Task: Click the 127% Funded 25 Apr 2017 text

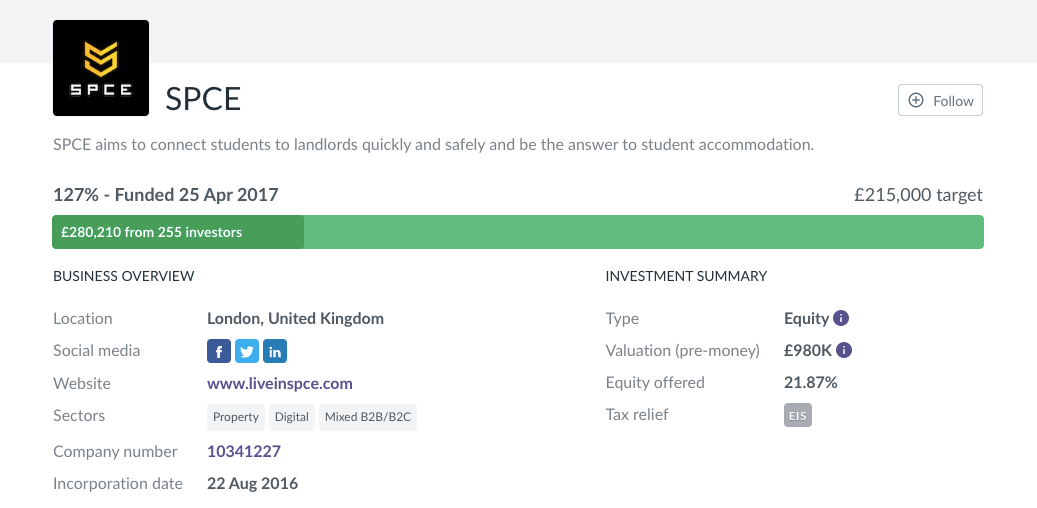Action: (166, 195)
